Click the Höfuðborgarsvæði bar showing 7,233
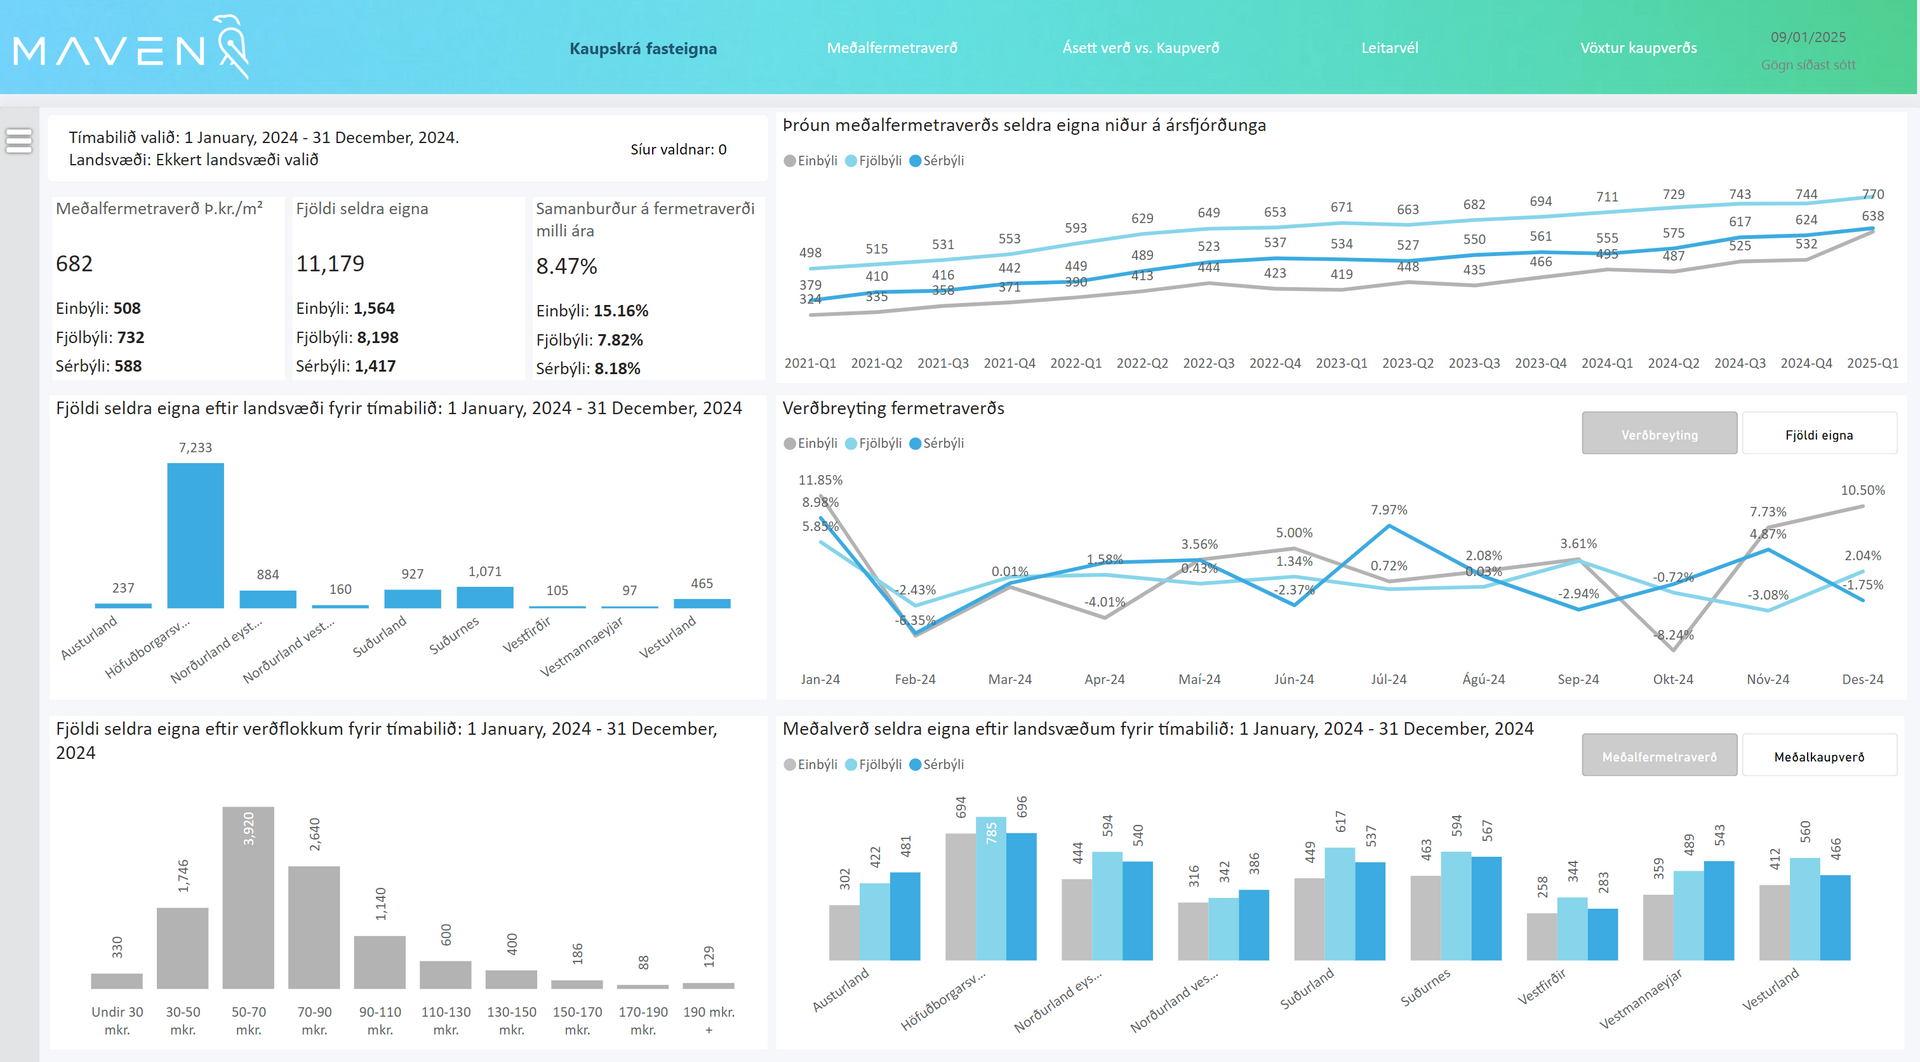 tap(195, 535)
